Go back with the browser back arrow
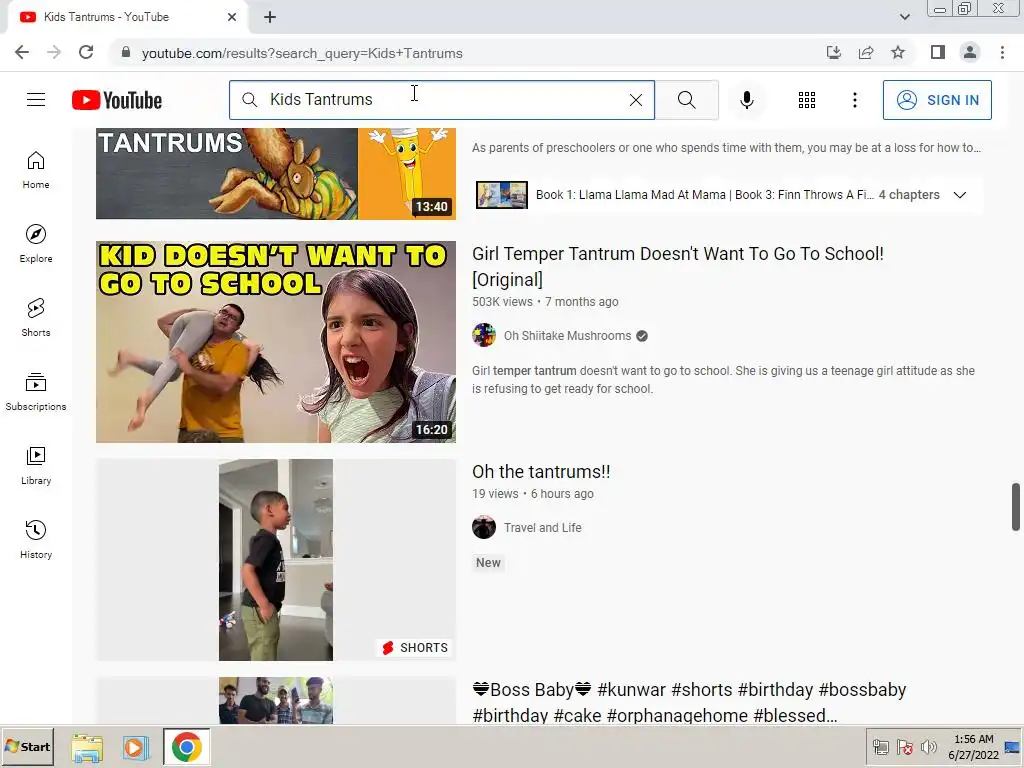The height and width of the screenshot is (768, 1024). click(22, 53)
